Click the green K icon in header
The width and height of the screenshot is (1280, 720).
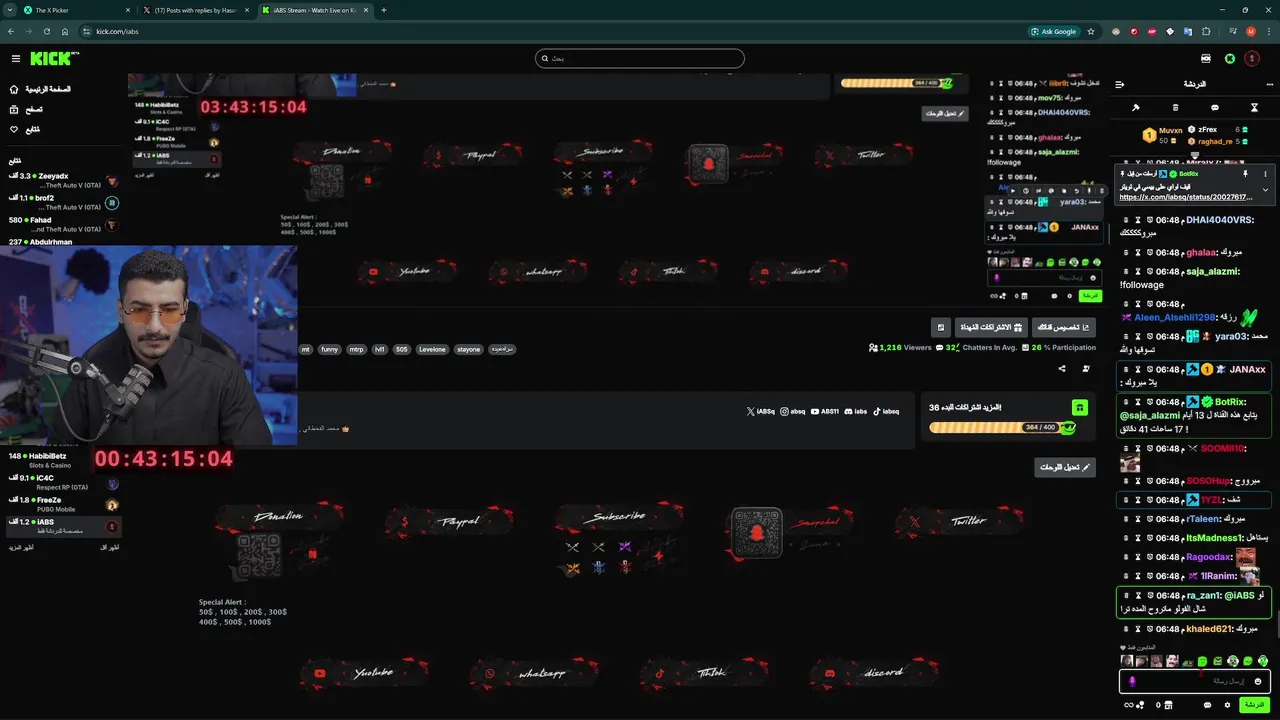1230,59
